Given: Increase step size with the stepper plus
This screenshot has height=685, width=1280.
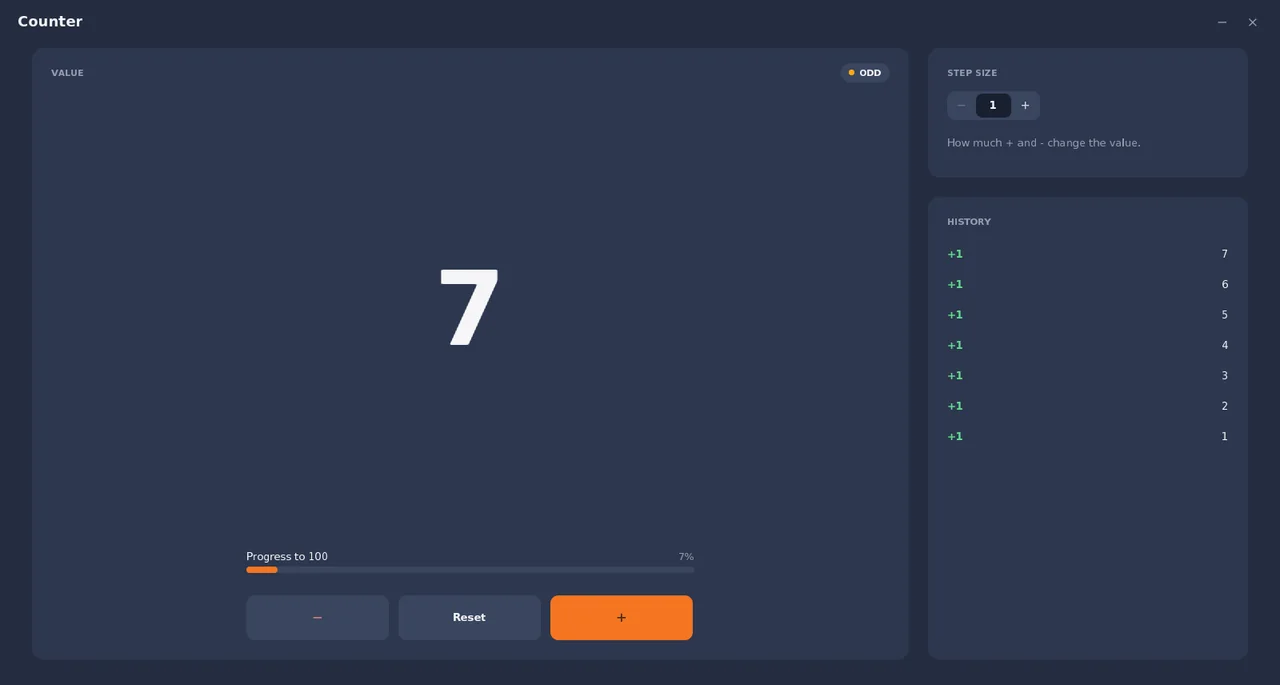Looking at the screenshot, I should click(x=1025, y=106).
